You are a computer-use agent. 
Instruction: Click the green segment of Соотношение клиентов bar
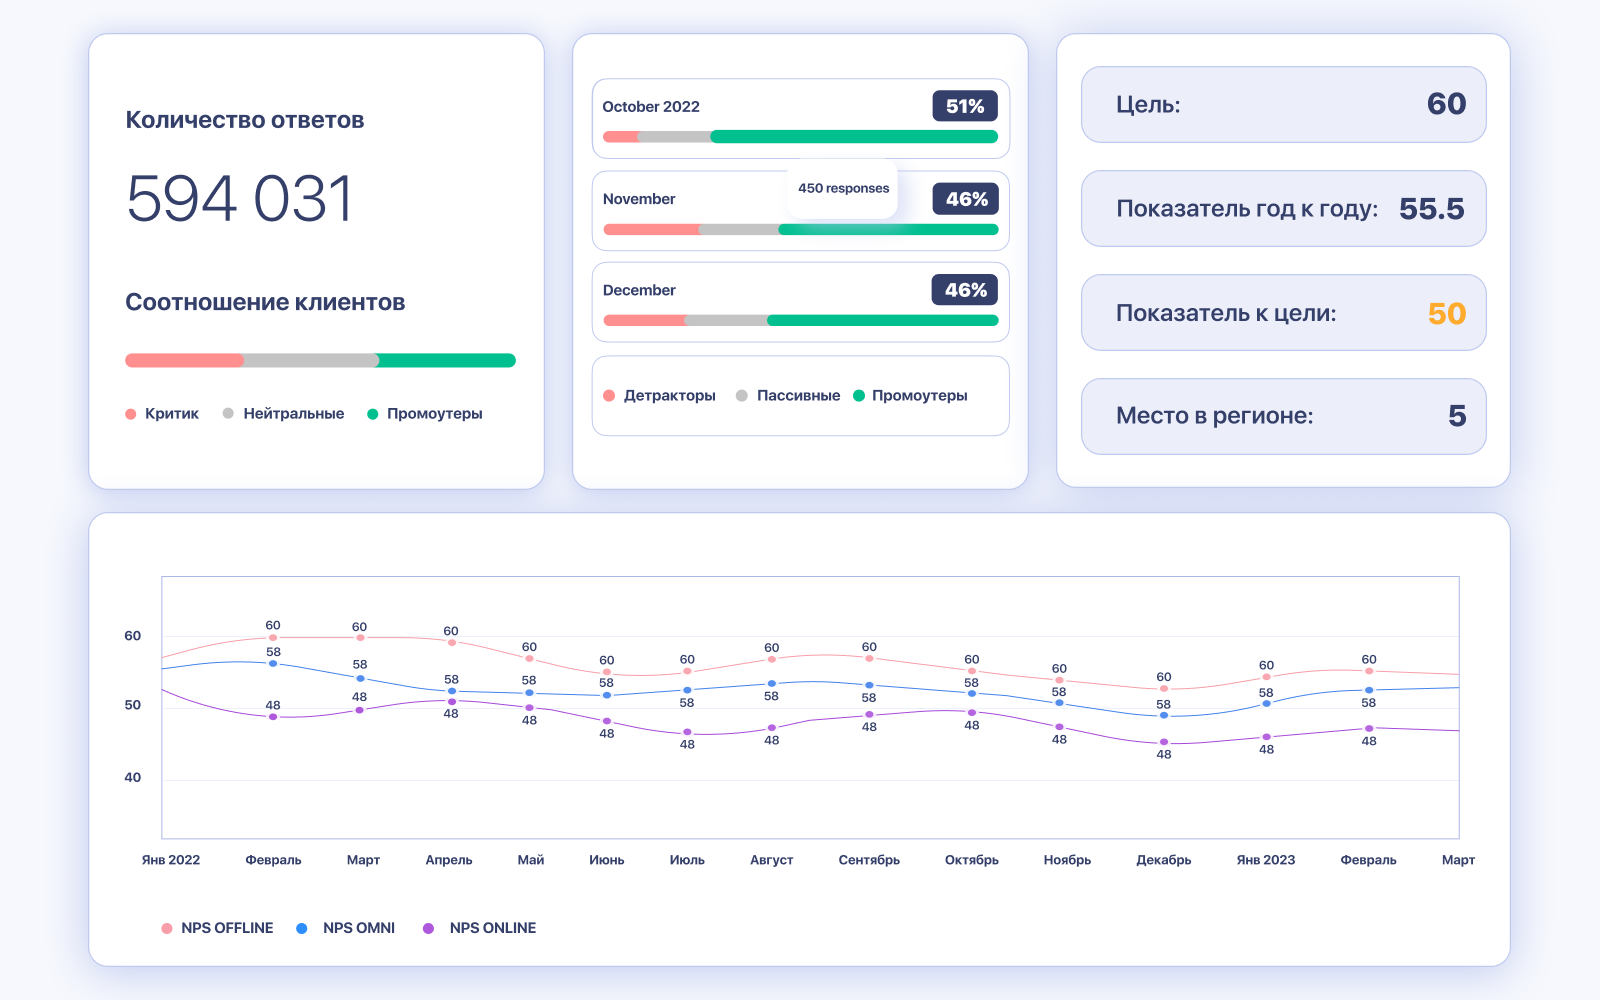click(x=447, y=361)
